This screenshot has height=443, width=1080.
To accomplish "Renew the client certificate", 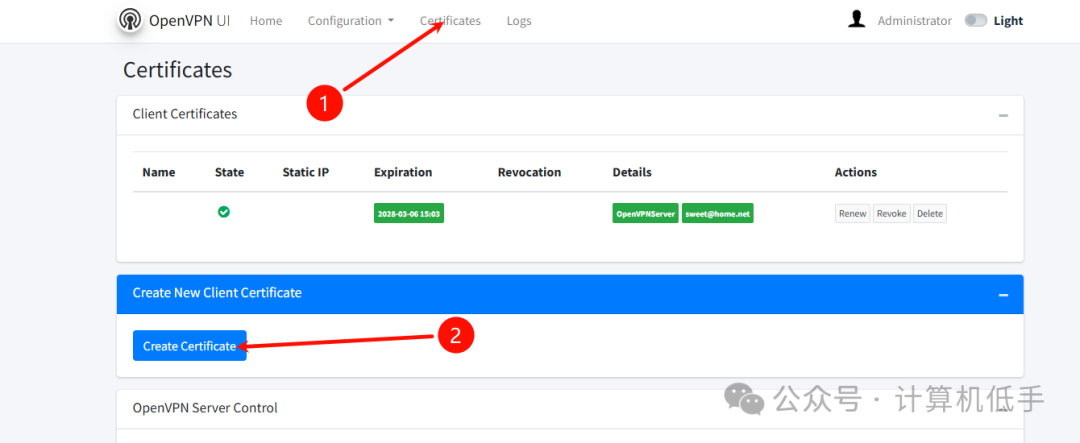I will pyautogui.click(x=853, y=214).
